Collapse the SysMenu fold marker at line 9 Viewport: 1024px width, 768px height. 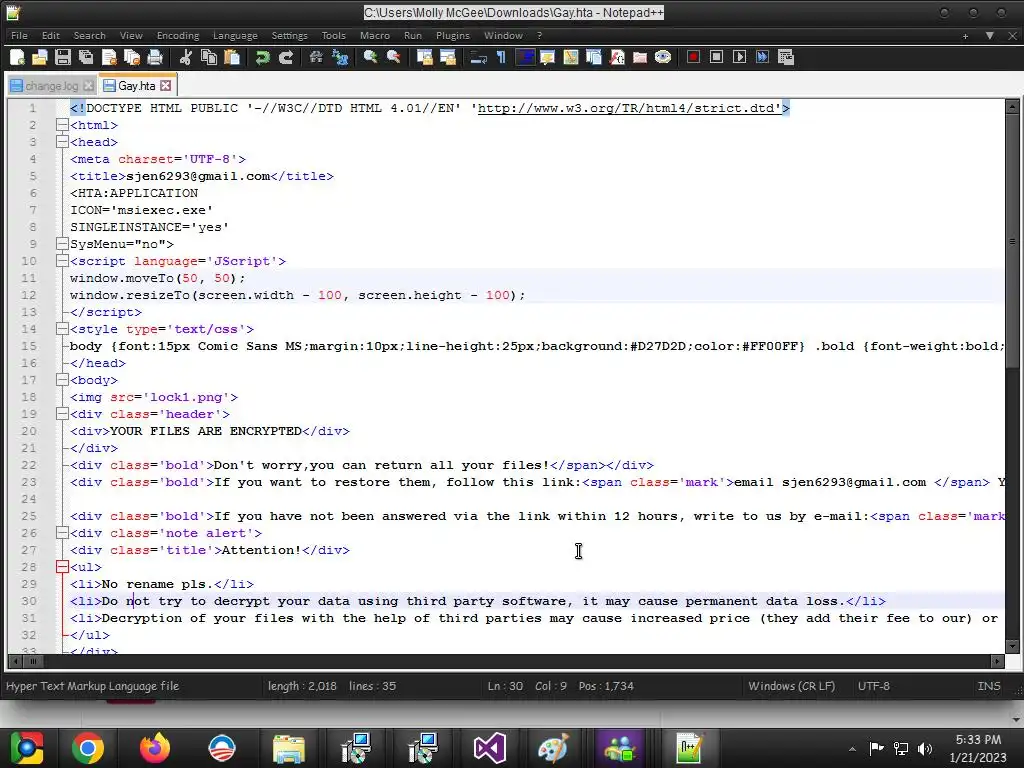62,244
